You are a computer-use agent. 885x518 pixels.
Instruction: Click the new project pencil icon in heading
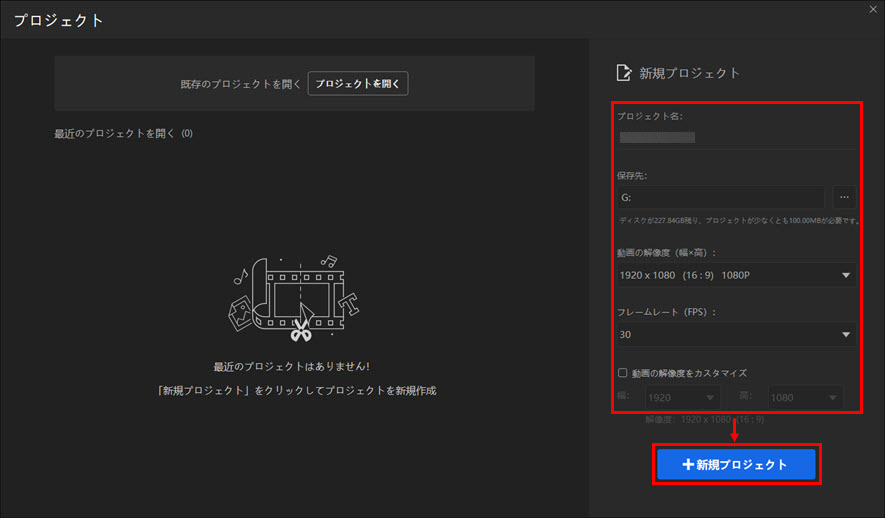tap(623, 73)
